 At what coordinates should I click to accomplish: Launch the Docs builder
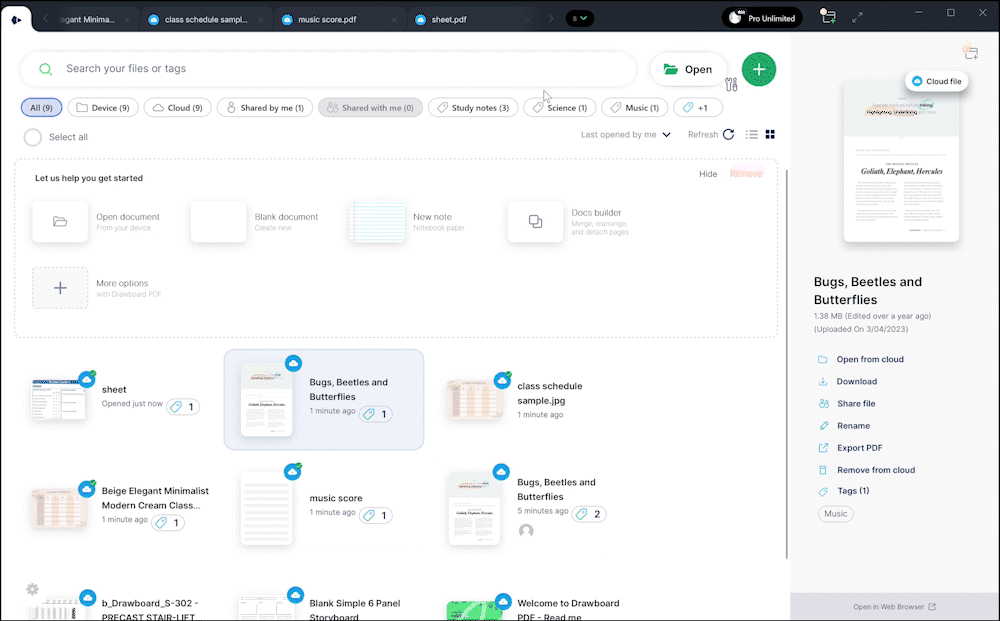[568, 221]
